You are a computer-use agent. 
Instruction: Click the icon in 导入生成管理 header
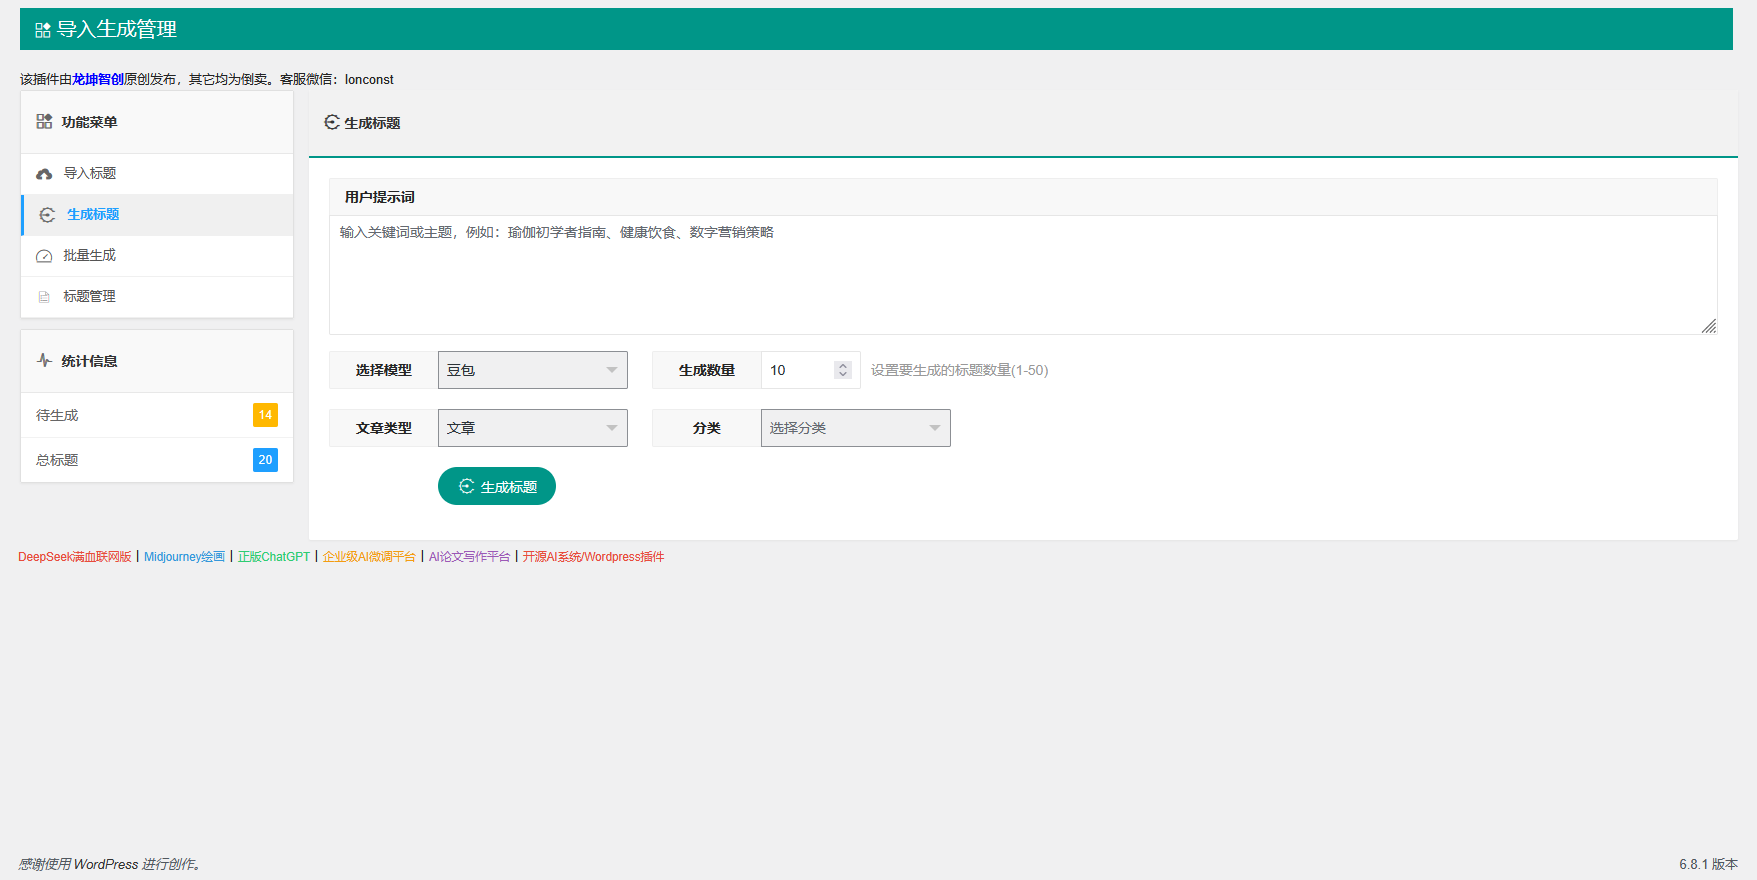click(x=42, y=30)
